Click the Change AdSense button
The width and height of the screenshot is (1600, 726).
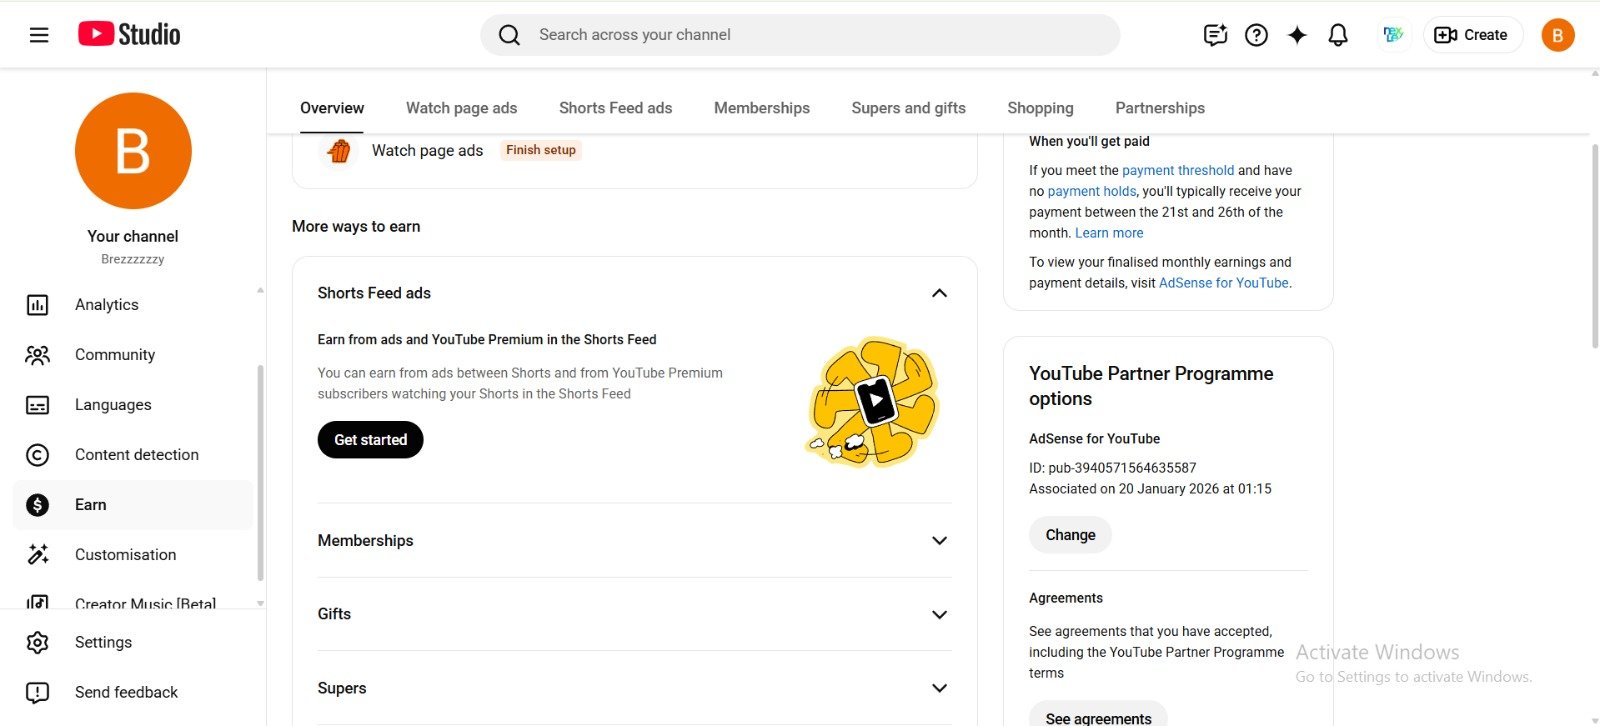[x=1070, y=535]
